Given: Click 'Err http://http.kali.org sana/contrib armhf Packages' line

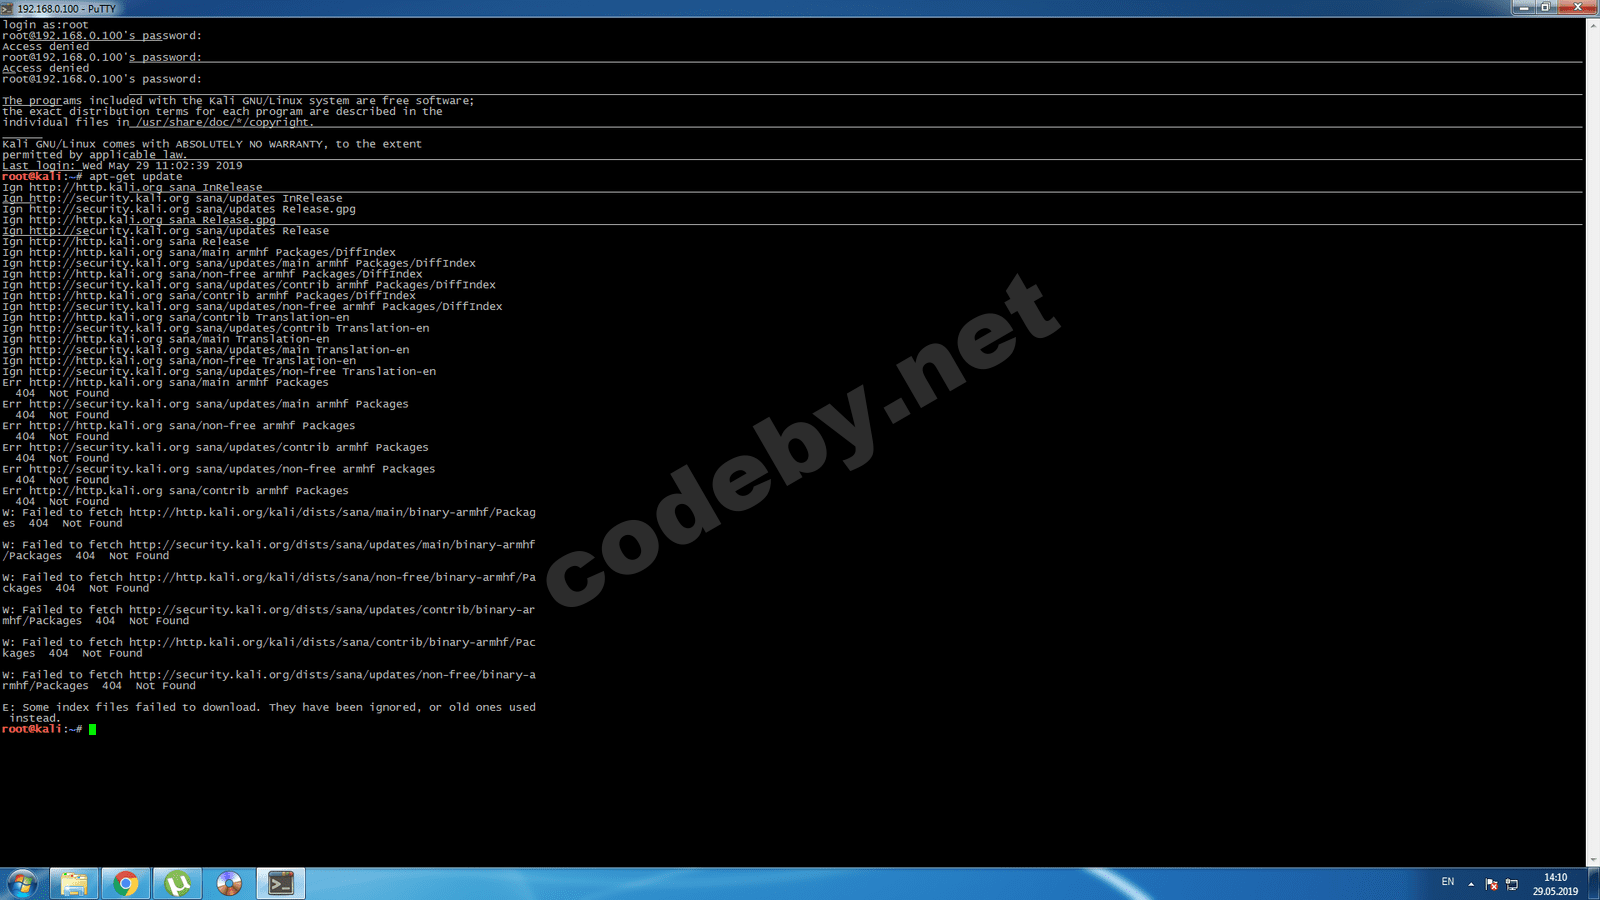Looking at the screenshot, I should 175,491.
